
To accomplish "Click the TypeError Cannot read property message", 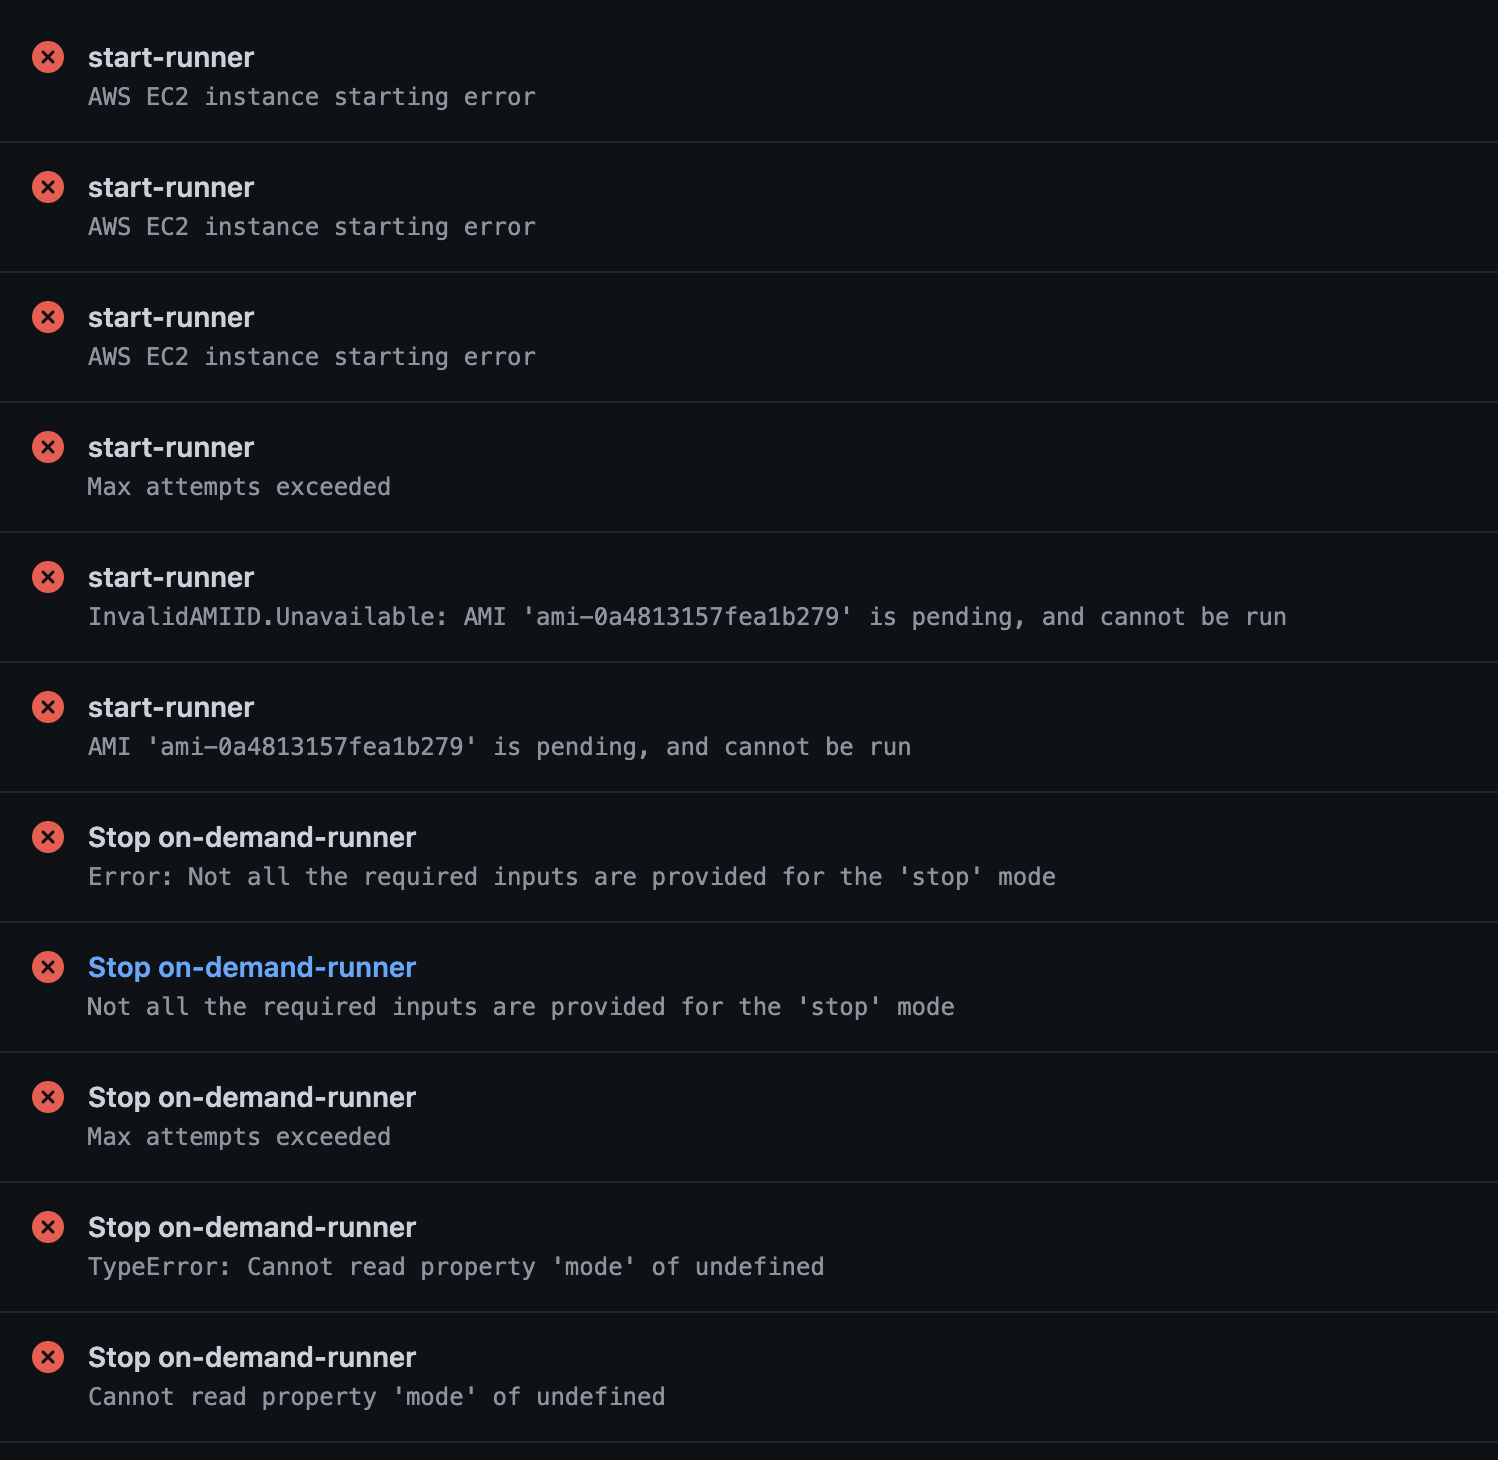I will (x=456, y=1267).
